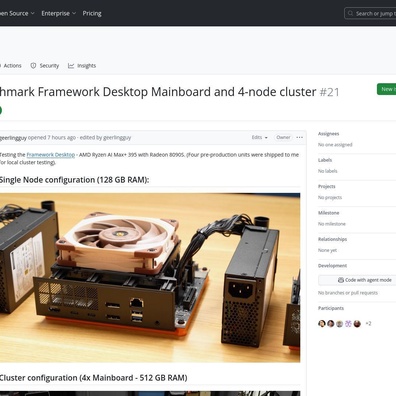Screen dimensions: 396x396
Task: Open the Framework Desktop link
Action: point(51,155)
